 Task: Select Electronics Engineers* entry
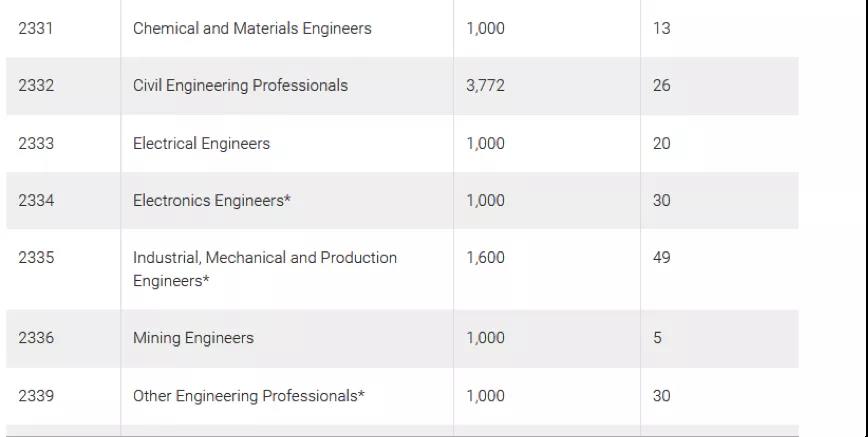[x=211, y=200]
